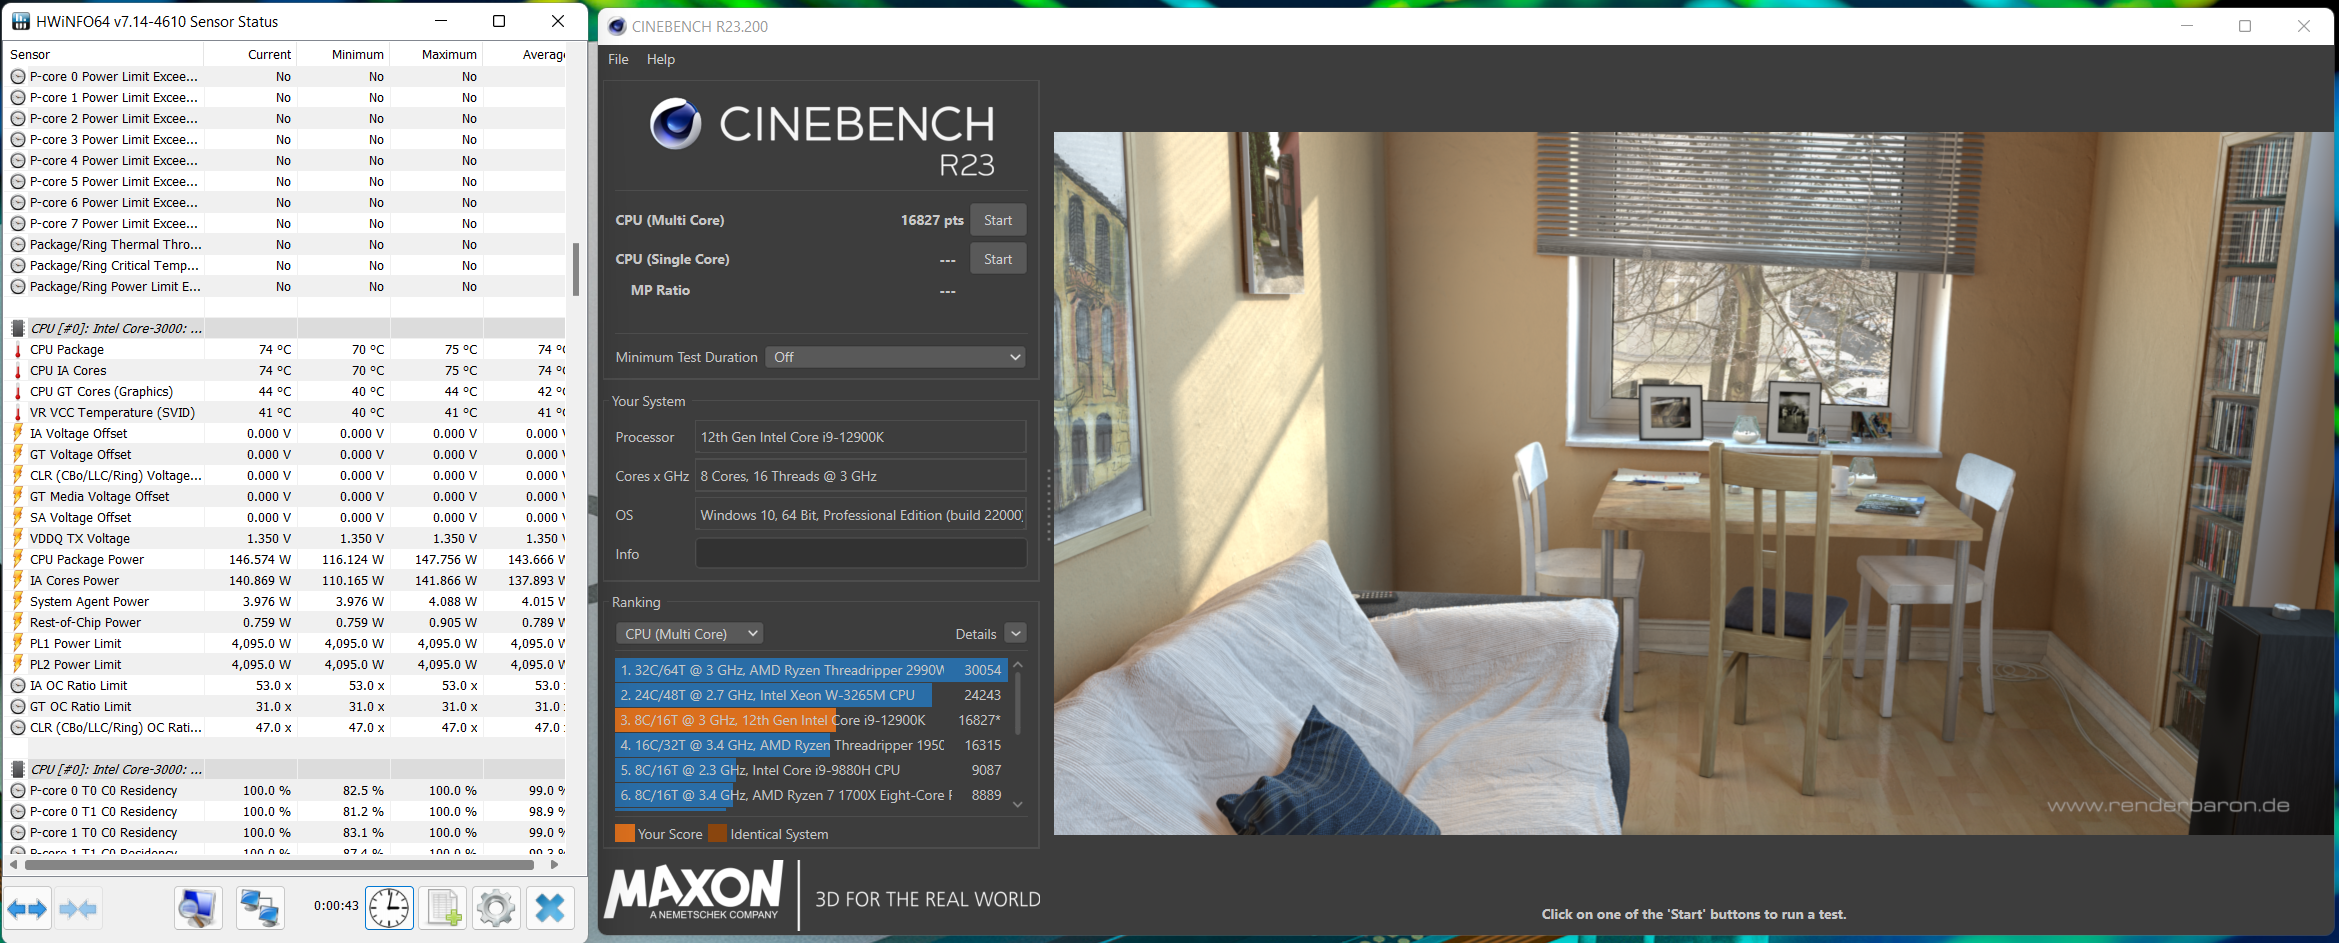Open HWiNFO summary monitor with magnifier icon
The height and width of the screenshot is (943, 2339).
click(x=197, y=908)
